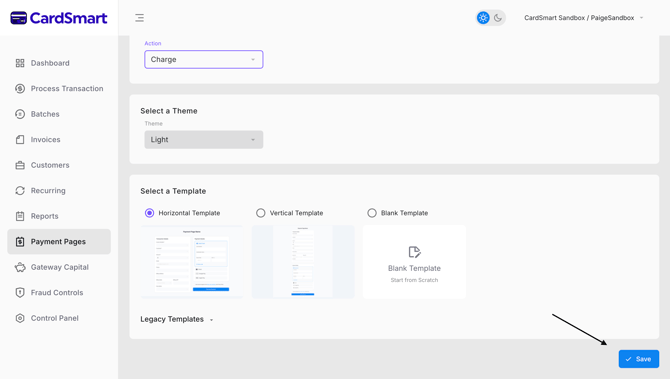Click the Fraud Controls shield icon
Viewport: 670px width, 379px height.
point(20,293)
